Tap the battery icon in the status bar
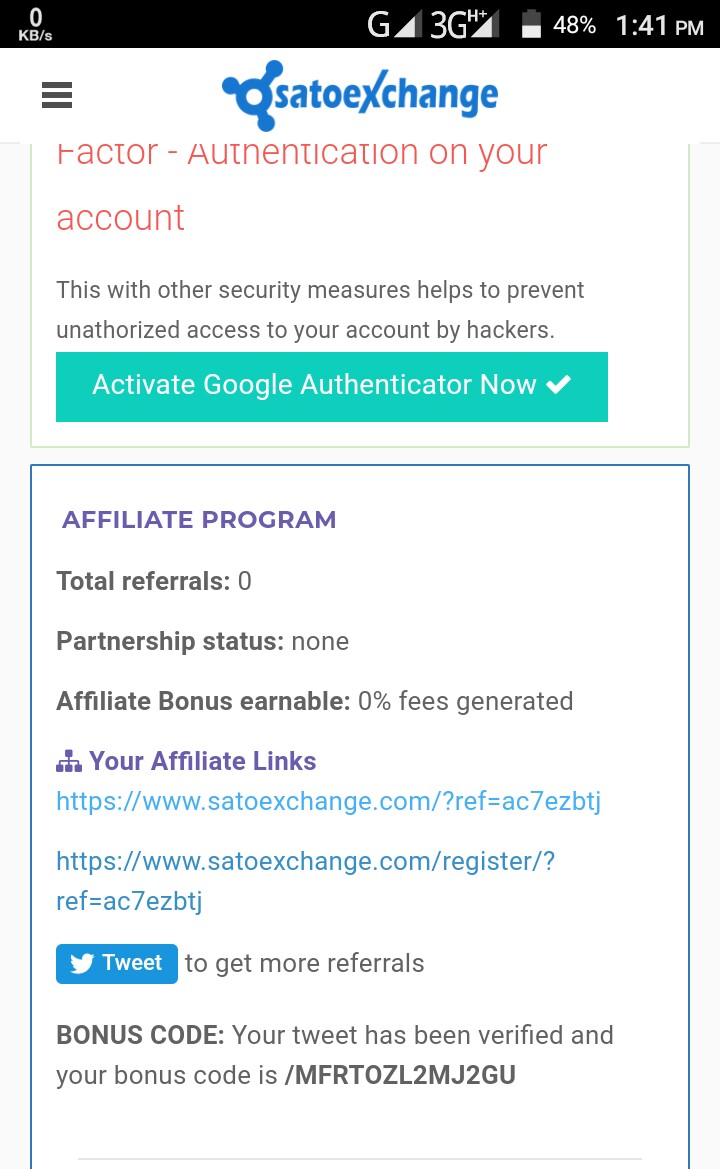The width and height of the screenshot is (720, 1169). (x=532, y=24)
